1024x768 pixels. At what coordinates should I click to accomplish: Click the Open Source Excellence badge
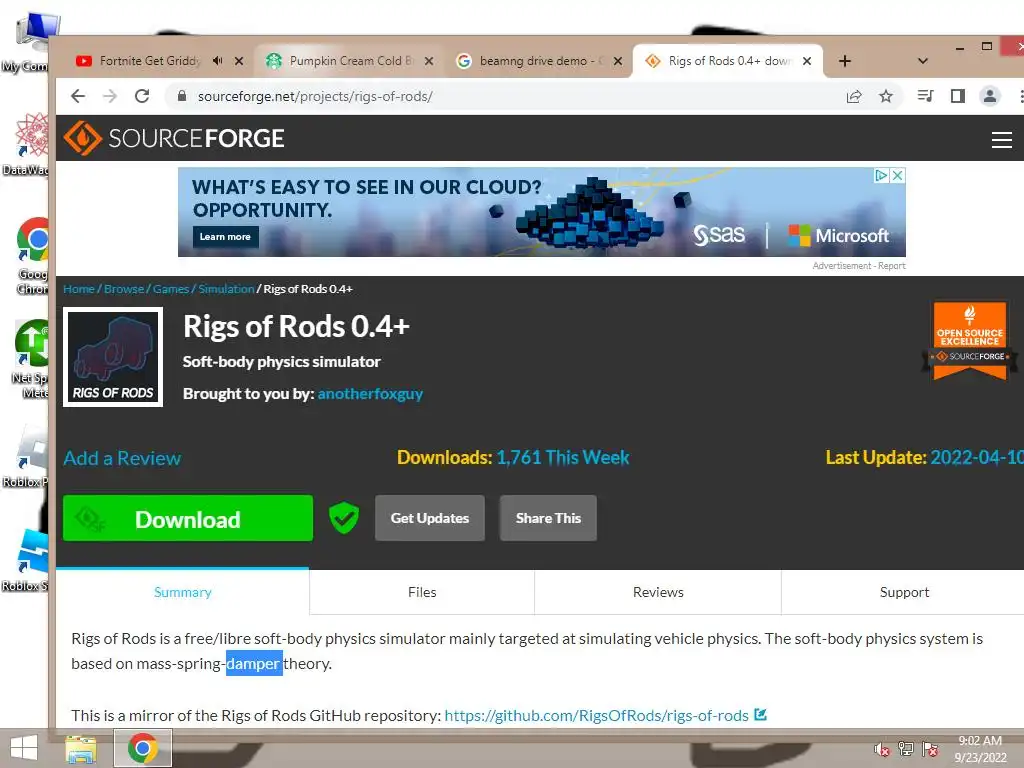pos(969,340)
